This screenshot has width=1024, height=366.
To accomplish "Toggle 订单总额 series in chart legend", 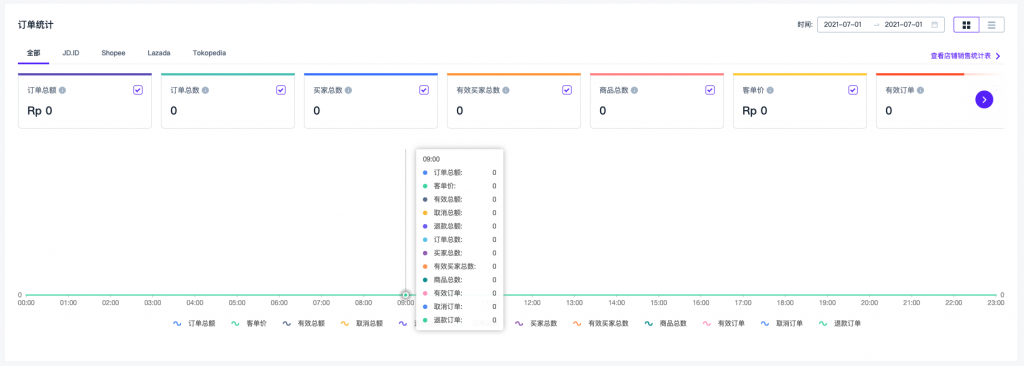I will (x=193, y=324).
